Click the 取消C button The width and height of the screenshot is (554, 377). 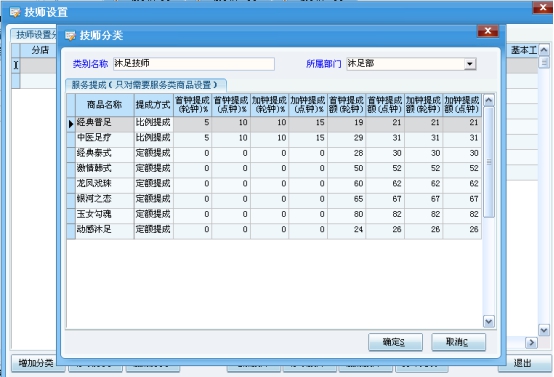coord(458,342)
